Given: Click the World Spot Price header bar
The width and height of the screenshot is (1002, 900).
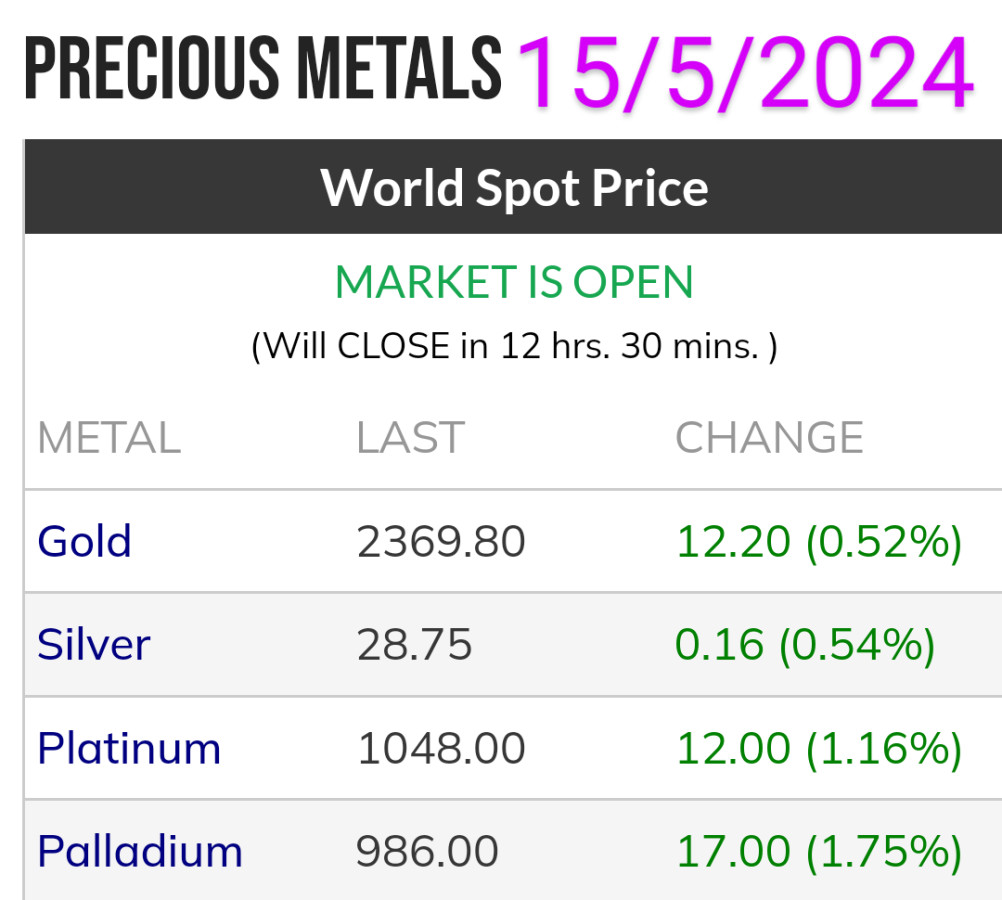Looking at the screenshot, I should click(x=514, y=187).
